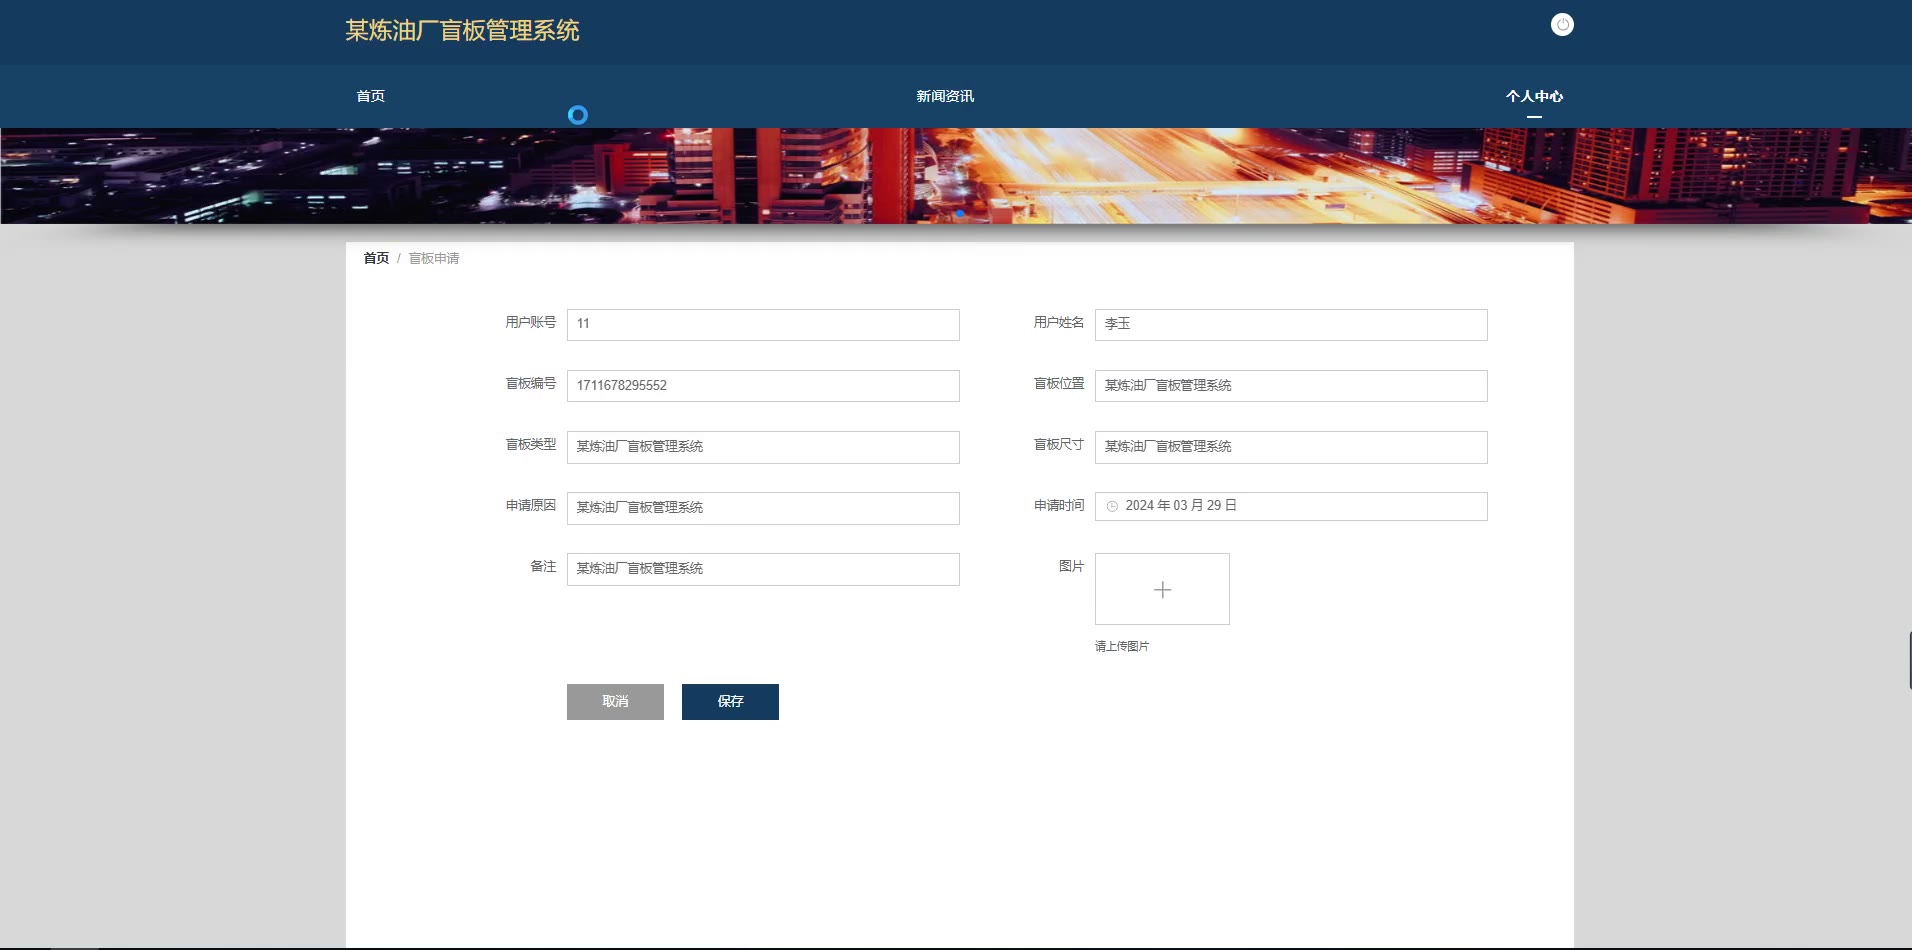The width and height of the screenshot is (1912, 950).
Task: Click the blue carousel indicator dot
Action: [960, 213]
